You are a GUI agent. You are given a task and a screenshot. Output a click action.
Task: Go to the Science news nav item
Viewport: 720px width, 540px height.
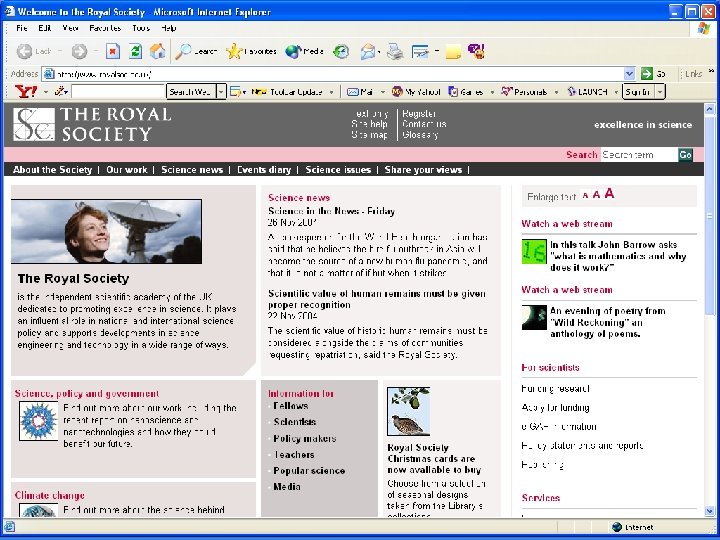192,170
